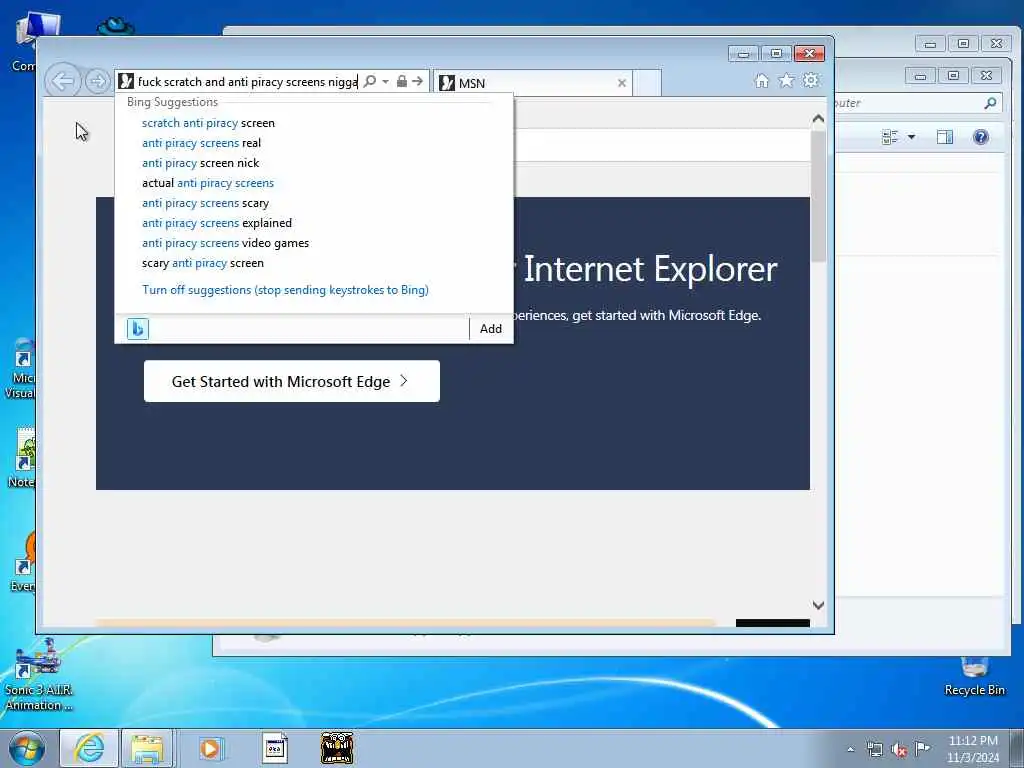Open the Home page icon

pos(761,81)
